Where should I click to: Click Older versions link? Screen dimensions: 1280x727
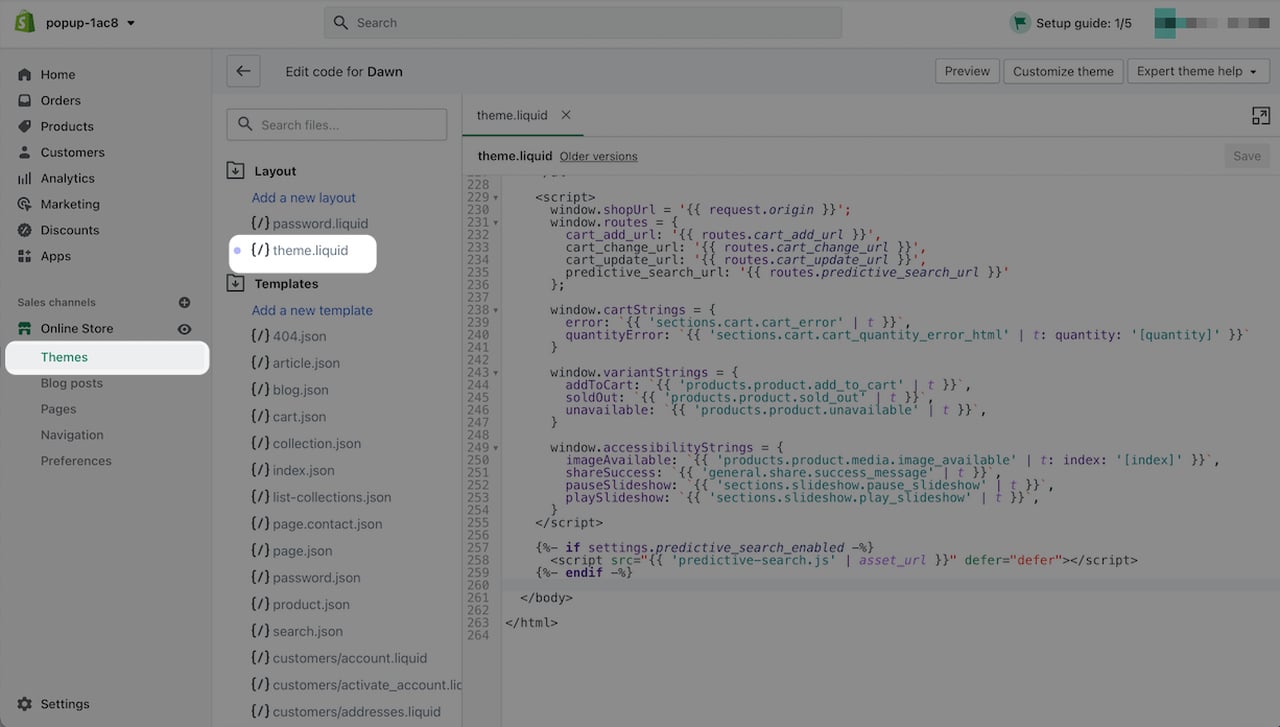tap(598, 157)
